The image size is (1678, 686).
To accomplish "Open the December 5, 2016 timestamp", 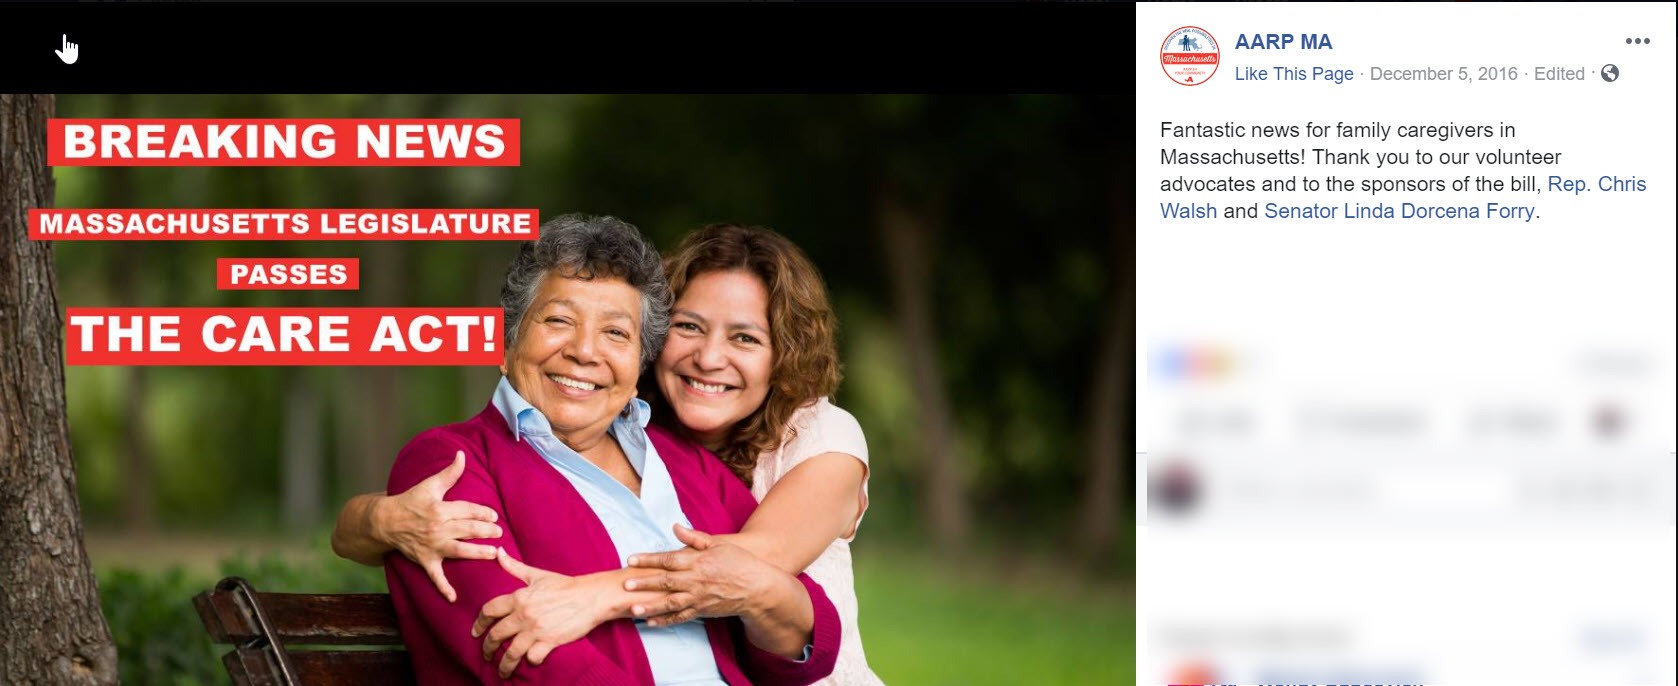I will (1443, 74).
